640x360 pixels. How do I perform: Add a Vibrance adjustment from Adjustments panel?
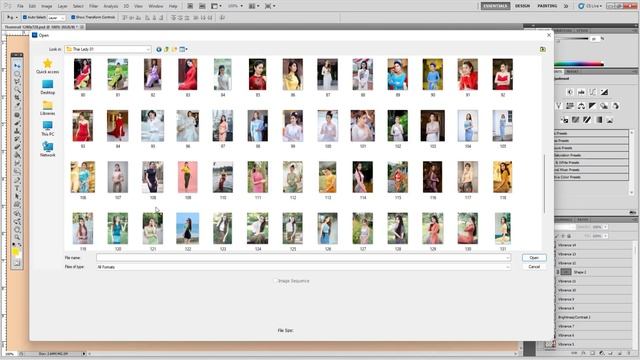tap(559, 106)
